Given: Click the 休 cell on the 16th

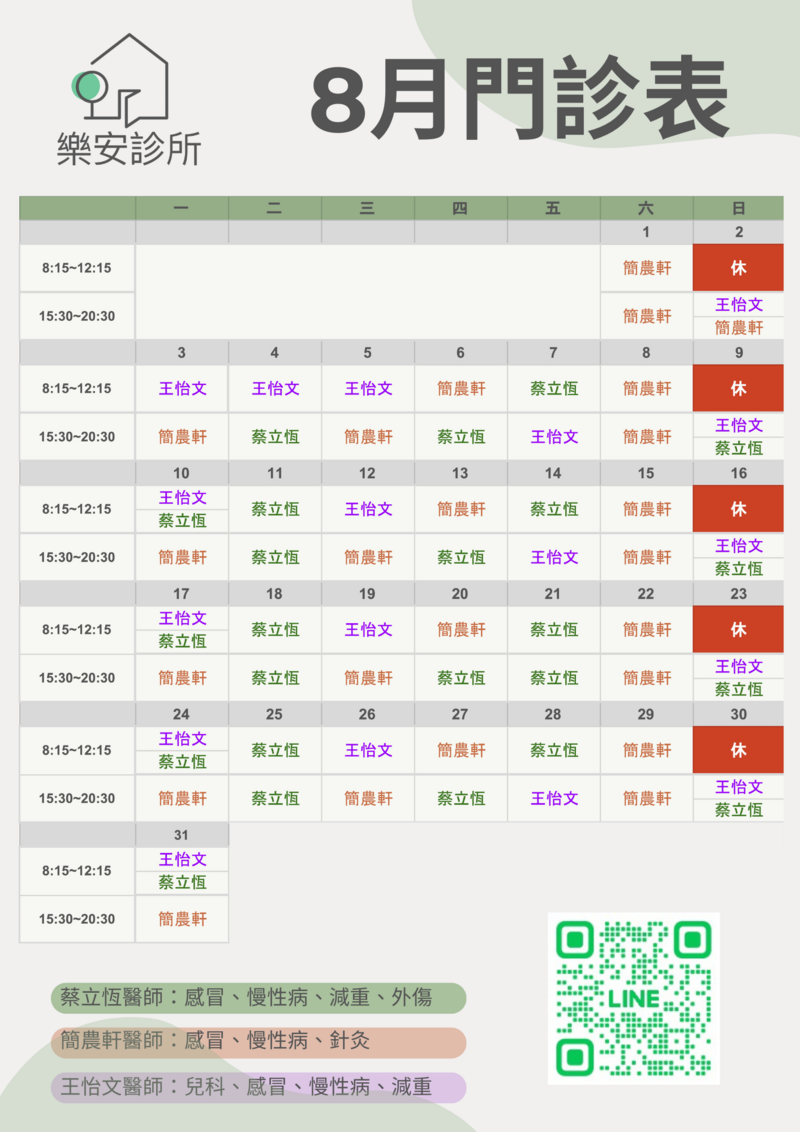Looking at the screenshot, I should click(x=739, y=509).
